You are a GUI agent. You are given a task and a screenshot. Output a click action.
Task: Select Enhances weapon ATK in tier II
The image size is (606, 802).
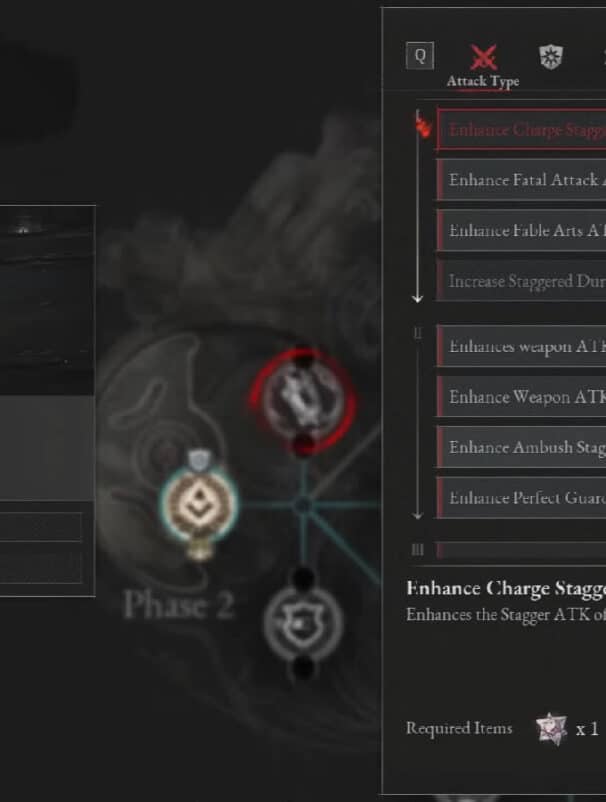point(521,346)
